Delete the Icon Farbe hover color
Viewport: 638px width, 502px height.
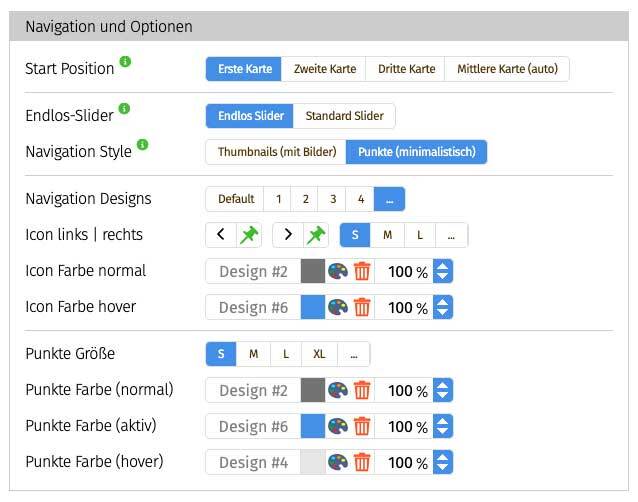click(x=362, y=307)
